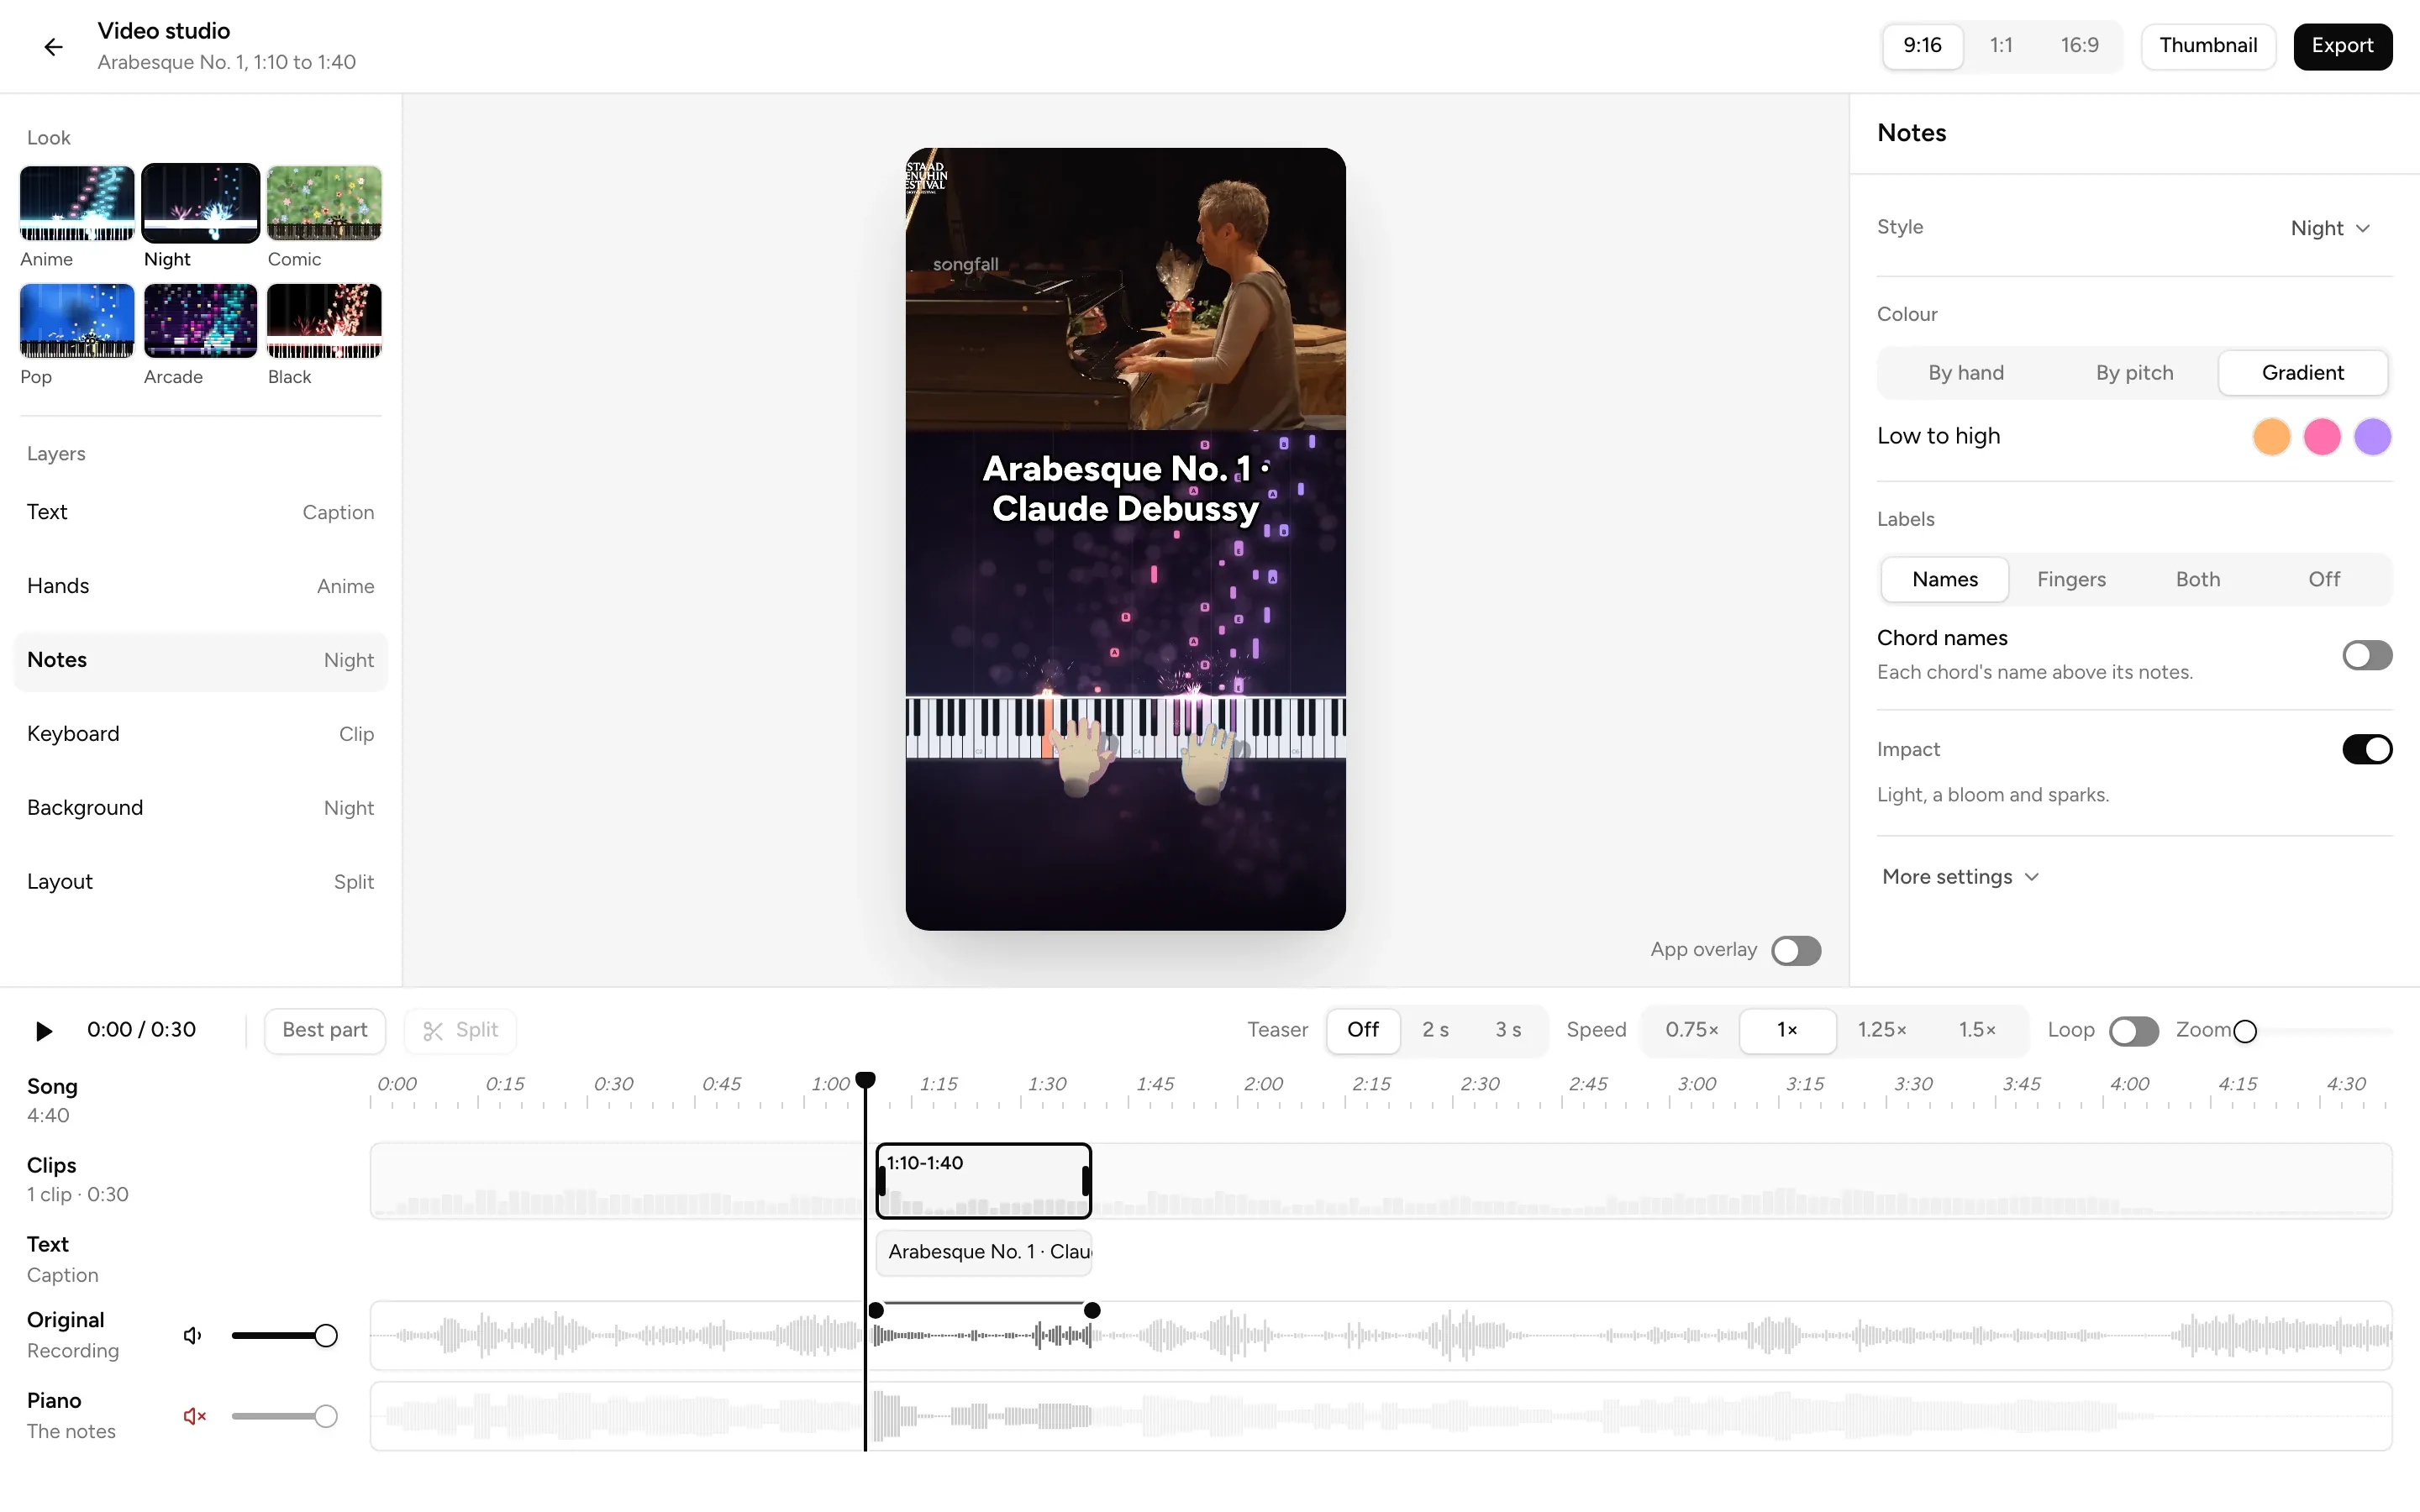Pick the pink gradient colour swatch
This screenshot has height=1512, width=2420.
tap(2321, 437)
